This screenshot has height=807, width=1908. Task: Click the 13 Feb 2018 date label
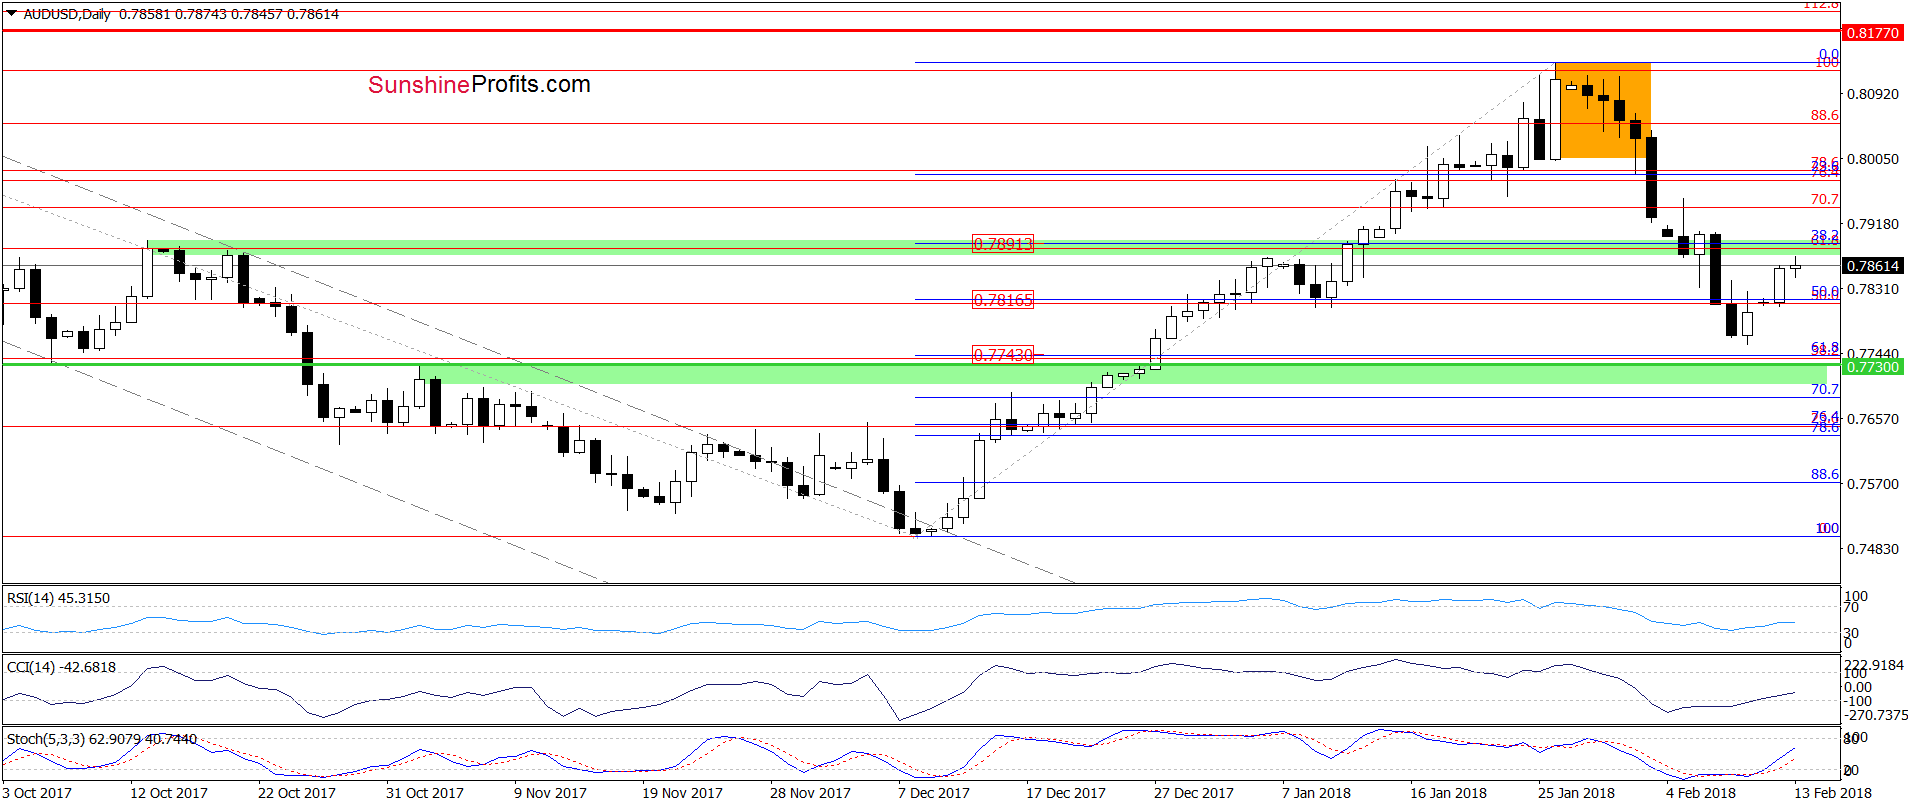pyautogui.click(x=1832, y=793)
